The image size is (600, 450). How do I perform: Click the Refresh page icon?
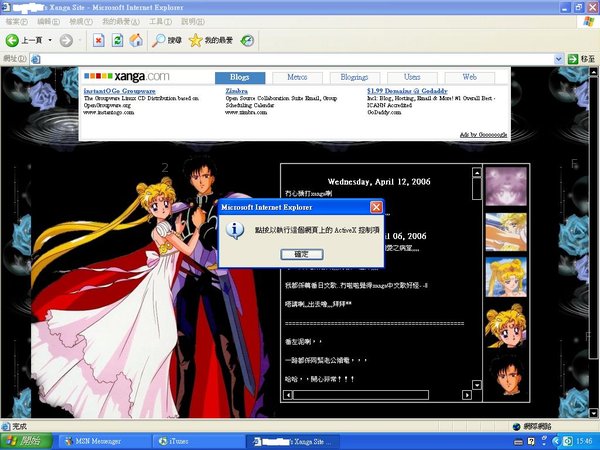117,40
